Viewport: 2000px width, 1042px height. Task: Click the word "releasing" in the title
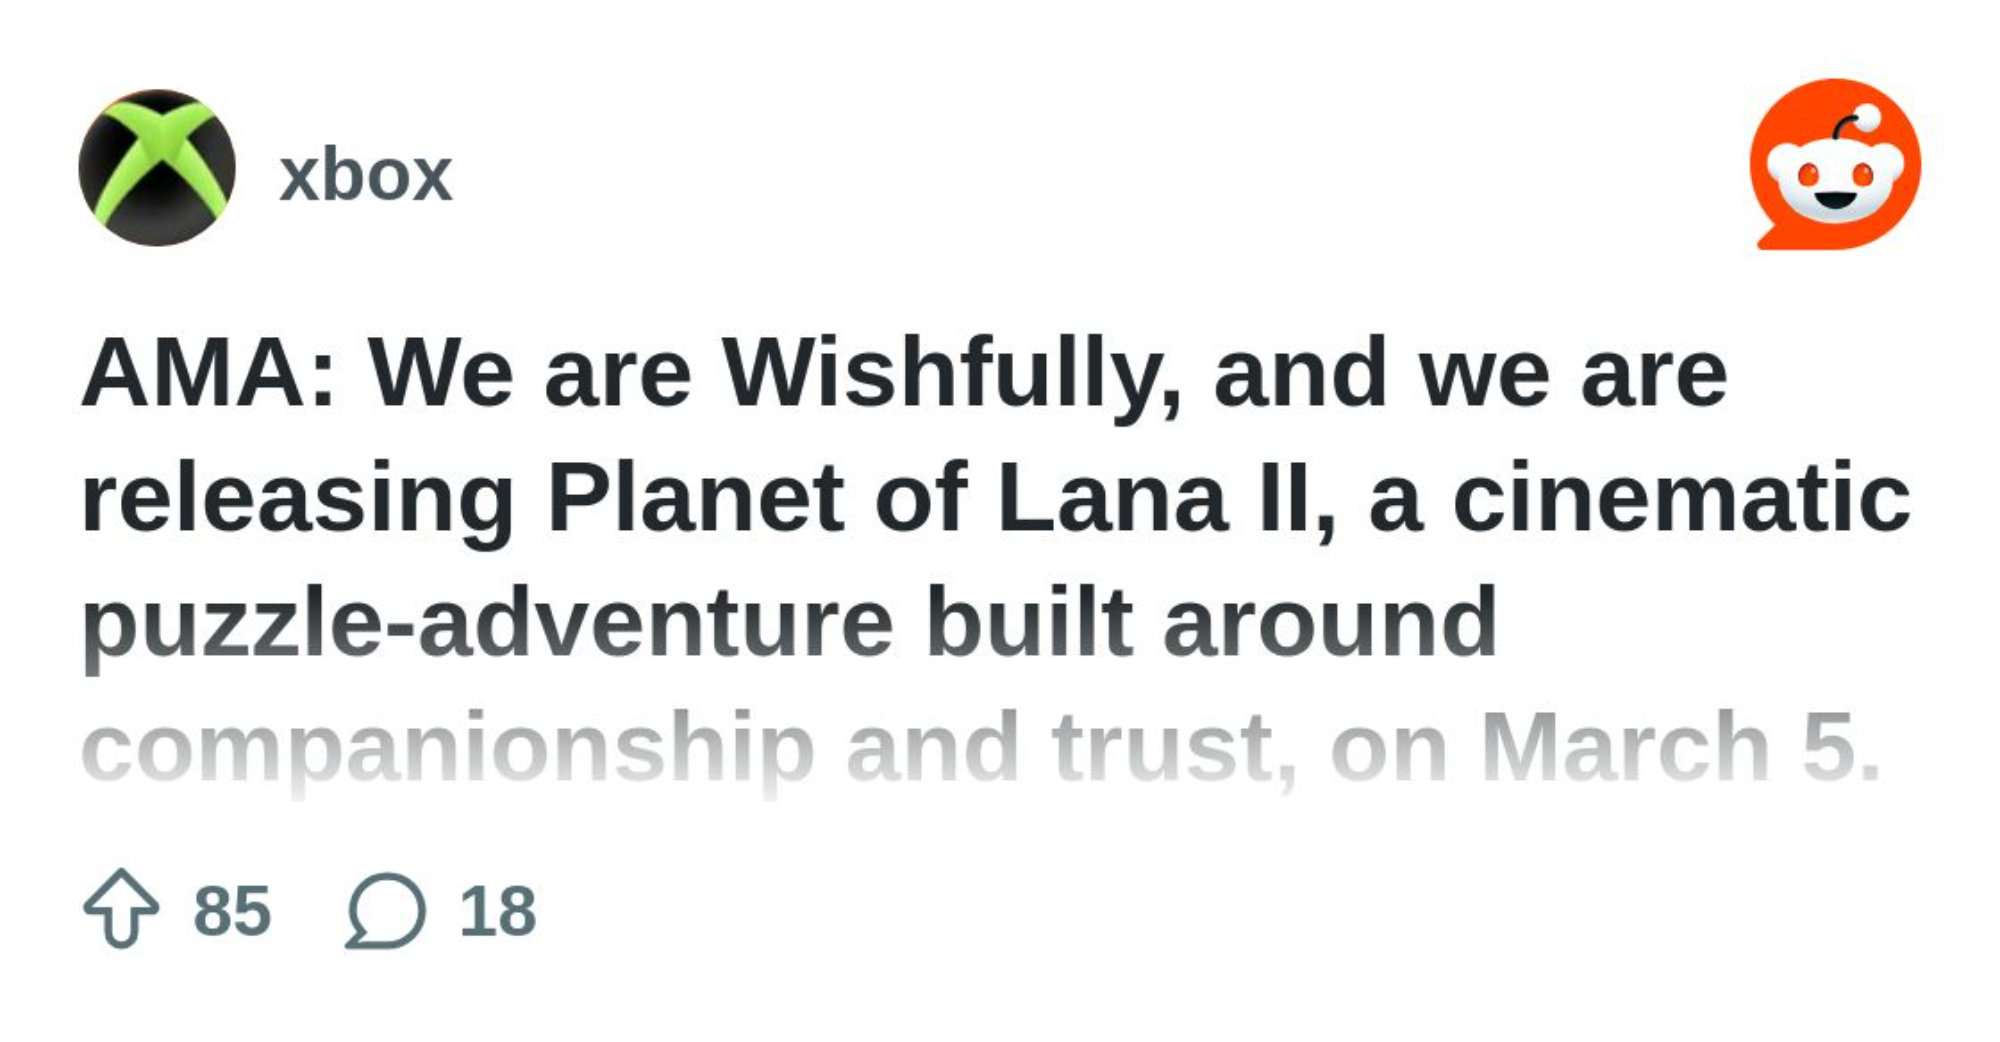[297, 498]
